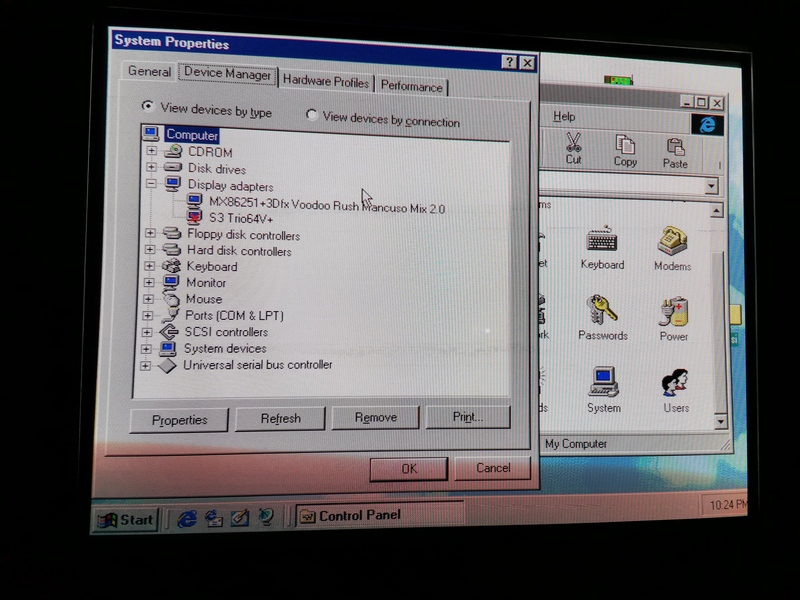The width and height of the screenshot is (800, 600).
Task: Select the S3 Trio64V+ device
Action: pyautogui.click(x=241, y=218)
